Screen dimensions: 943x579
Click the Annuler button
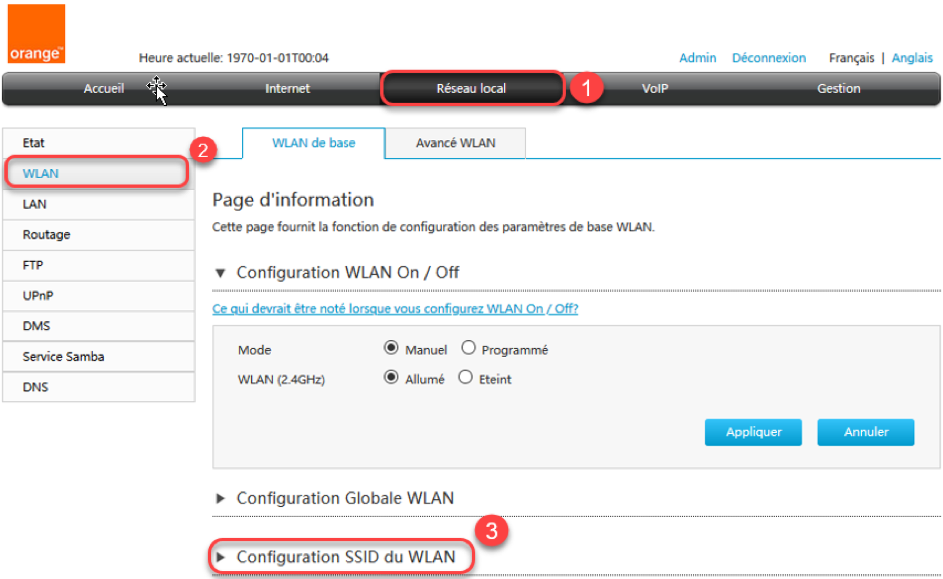click(866, 432)
